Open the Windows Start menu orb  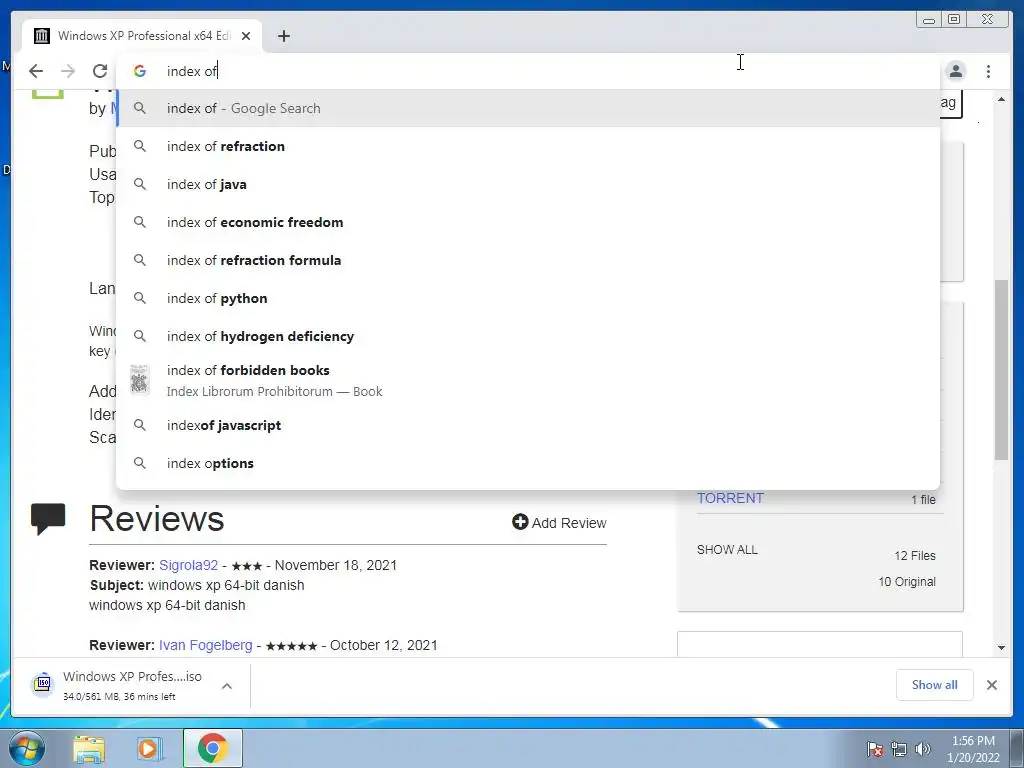pyautogui.click(x=25, y=748)
